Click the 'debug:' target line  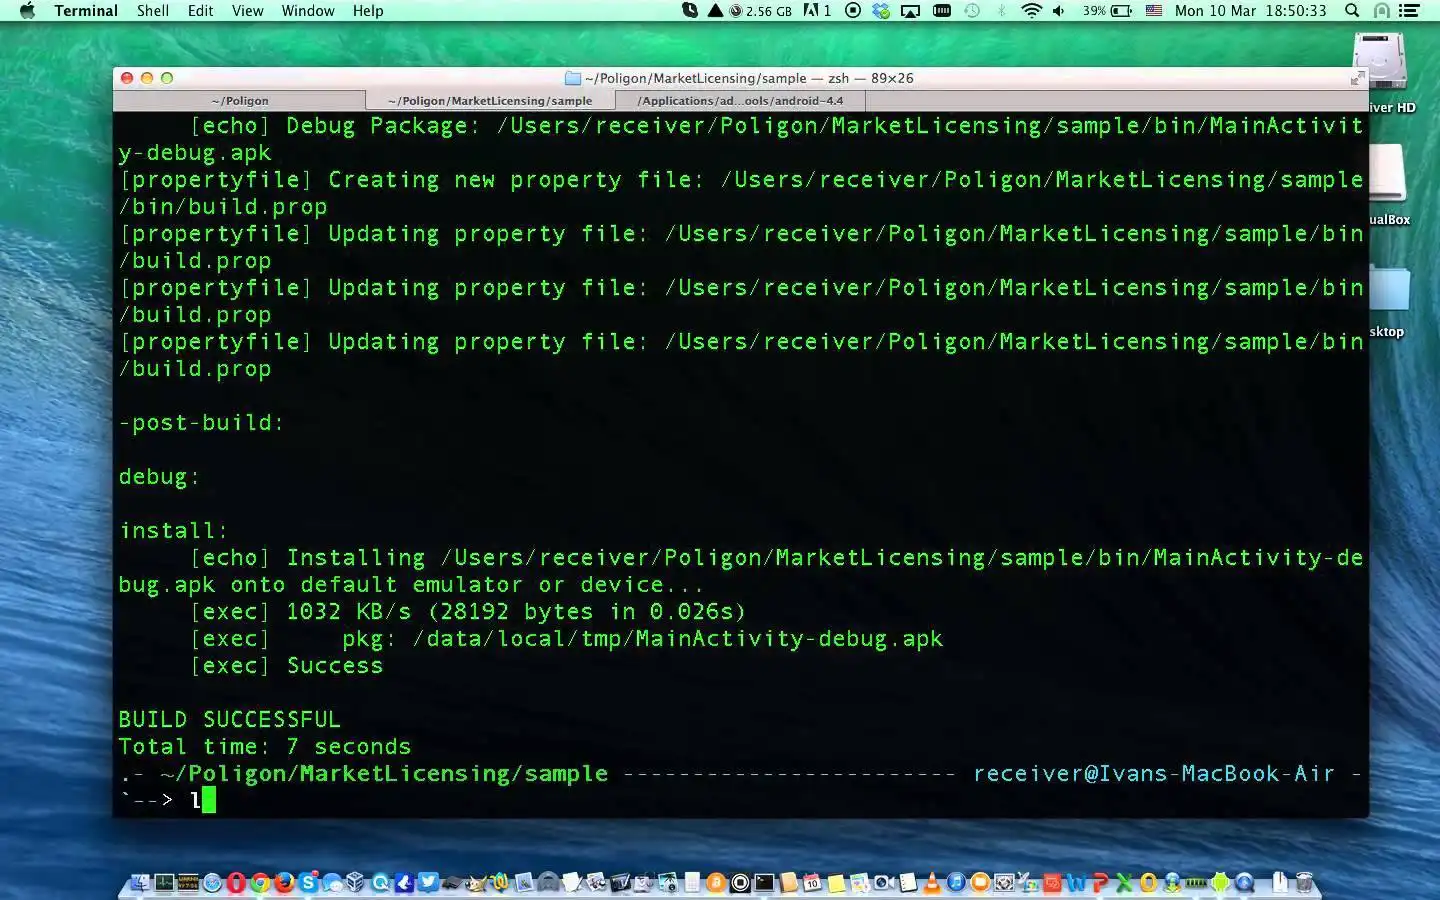click(159, 477)
